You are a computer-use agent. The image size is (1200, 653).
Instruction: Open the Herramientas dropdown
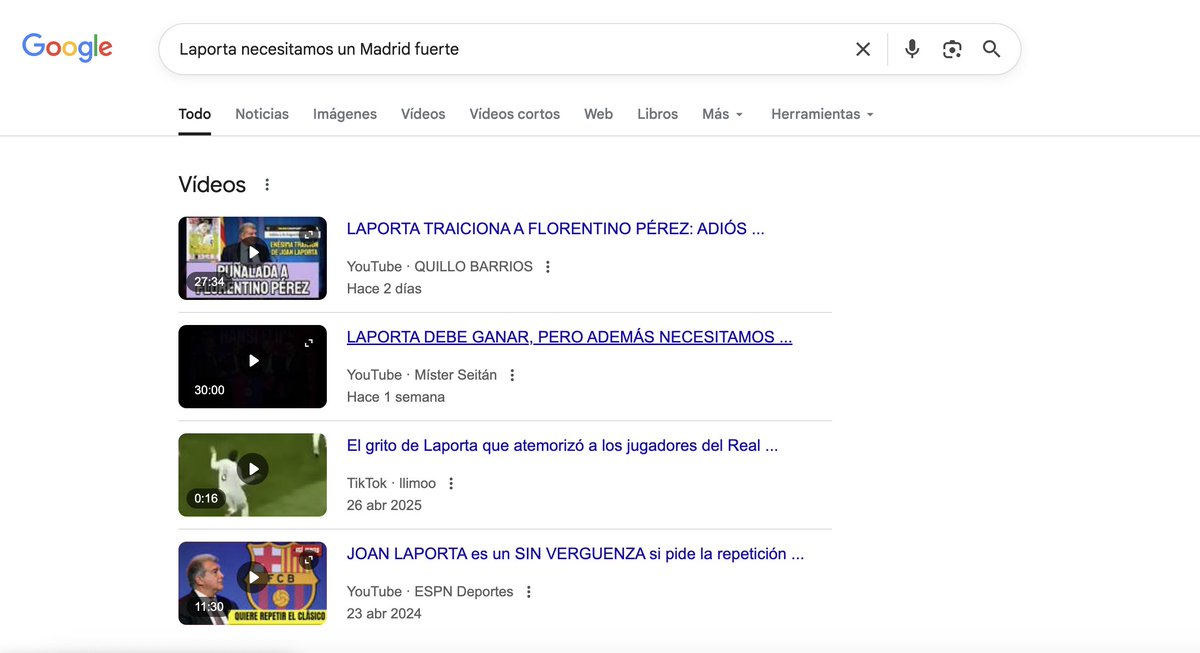click(822, 113)
